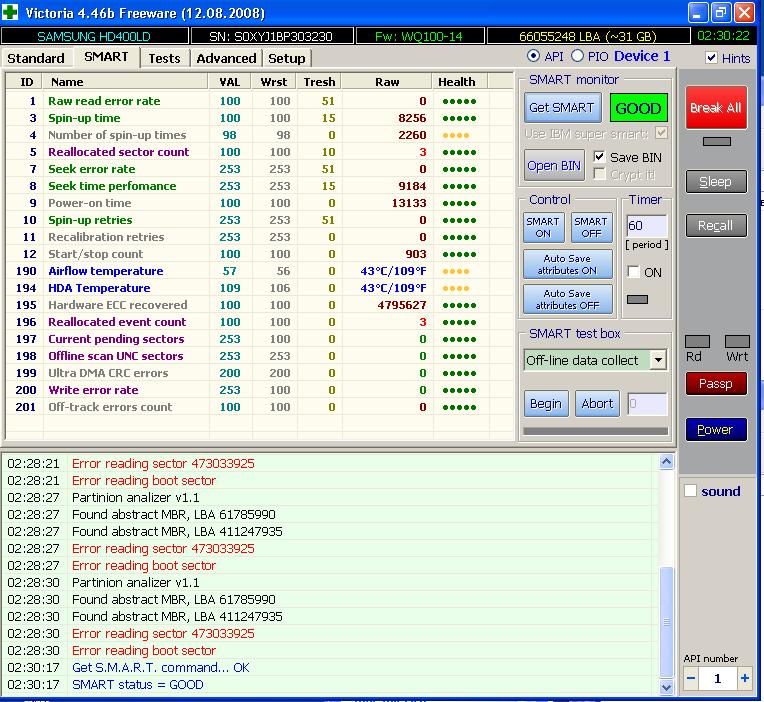
Task: Click the Fw: WQ100-14 firmware field
Action: click(x=420, y=37)
